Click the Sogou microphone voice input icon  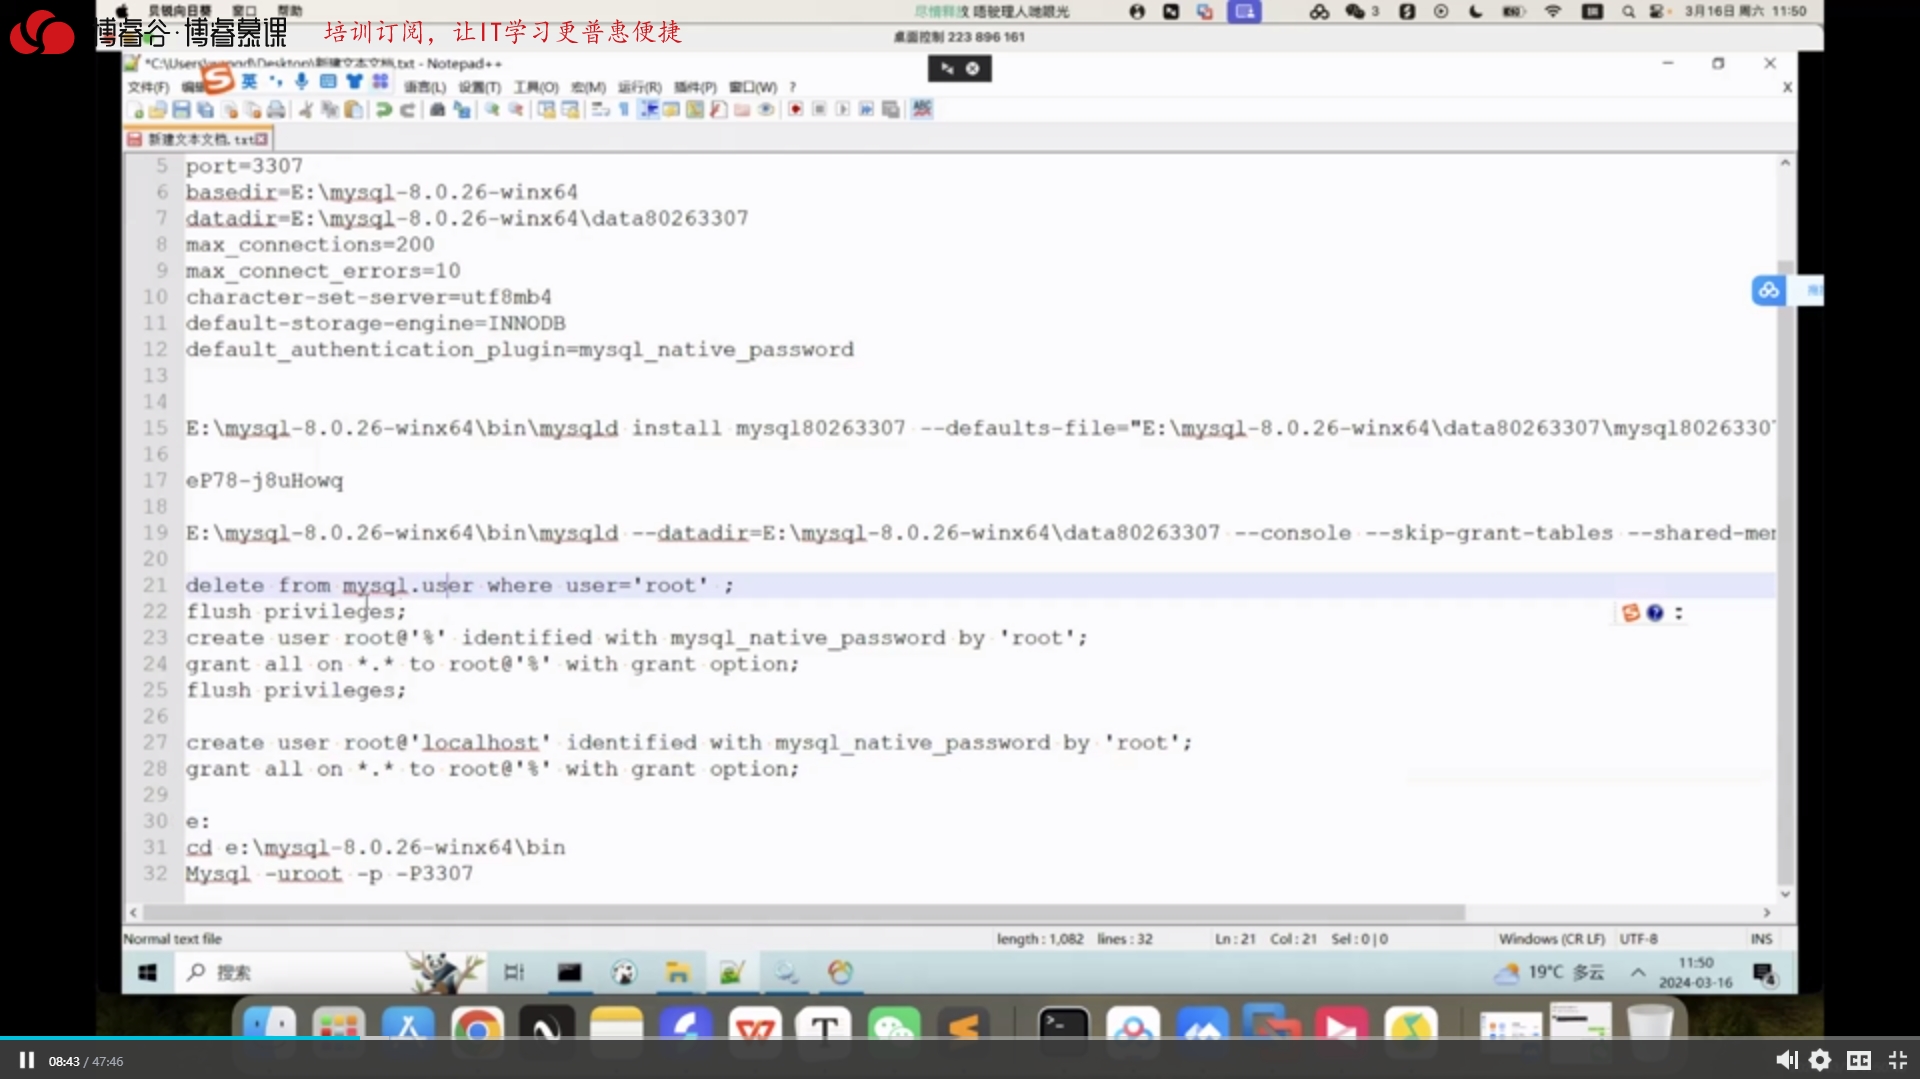(301, 81)
